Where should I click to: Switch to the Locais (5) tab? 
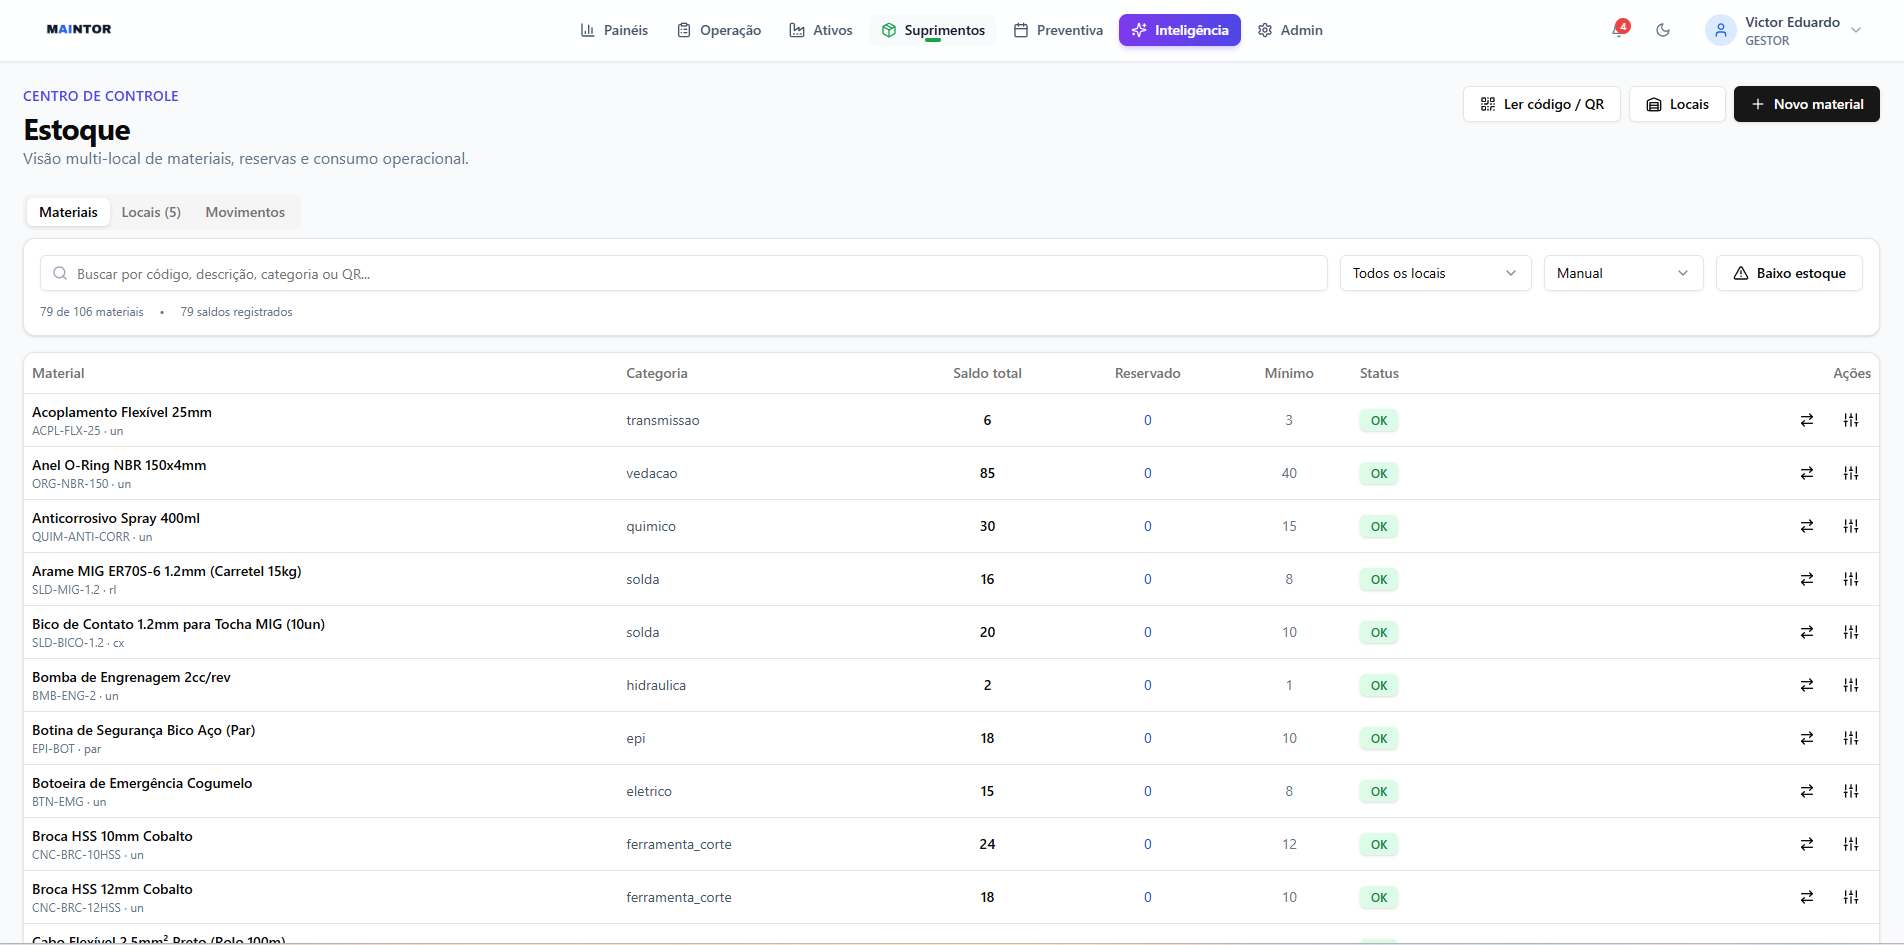pos(151,212)
